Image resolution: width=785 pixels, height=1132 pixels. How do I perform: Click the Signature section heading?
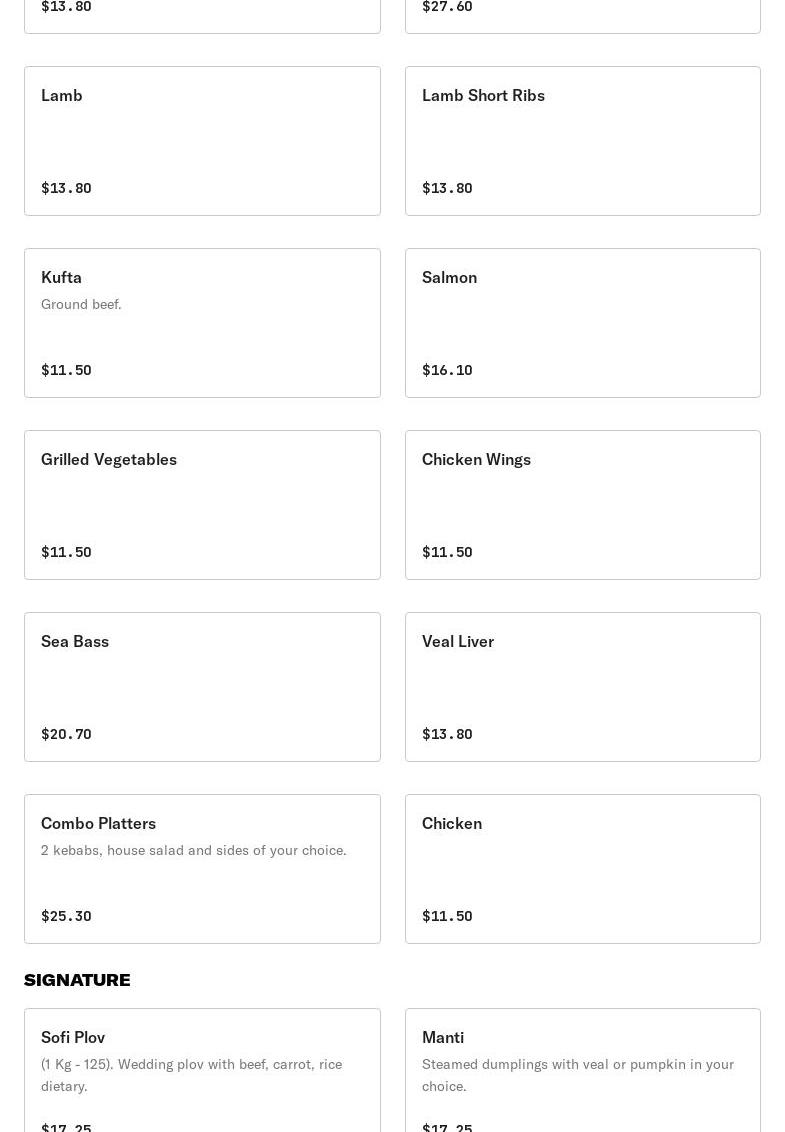(x=77, y=980)
